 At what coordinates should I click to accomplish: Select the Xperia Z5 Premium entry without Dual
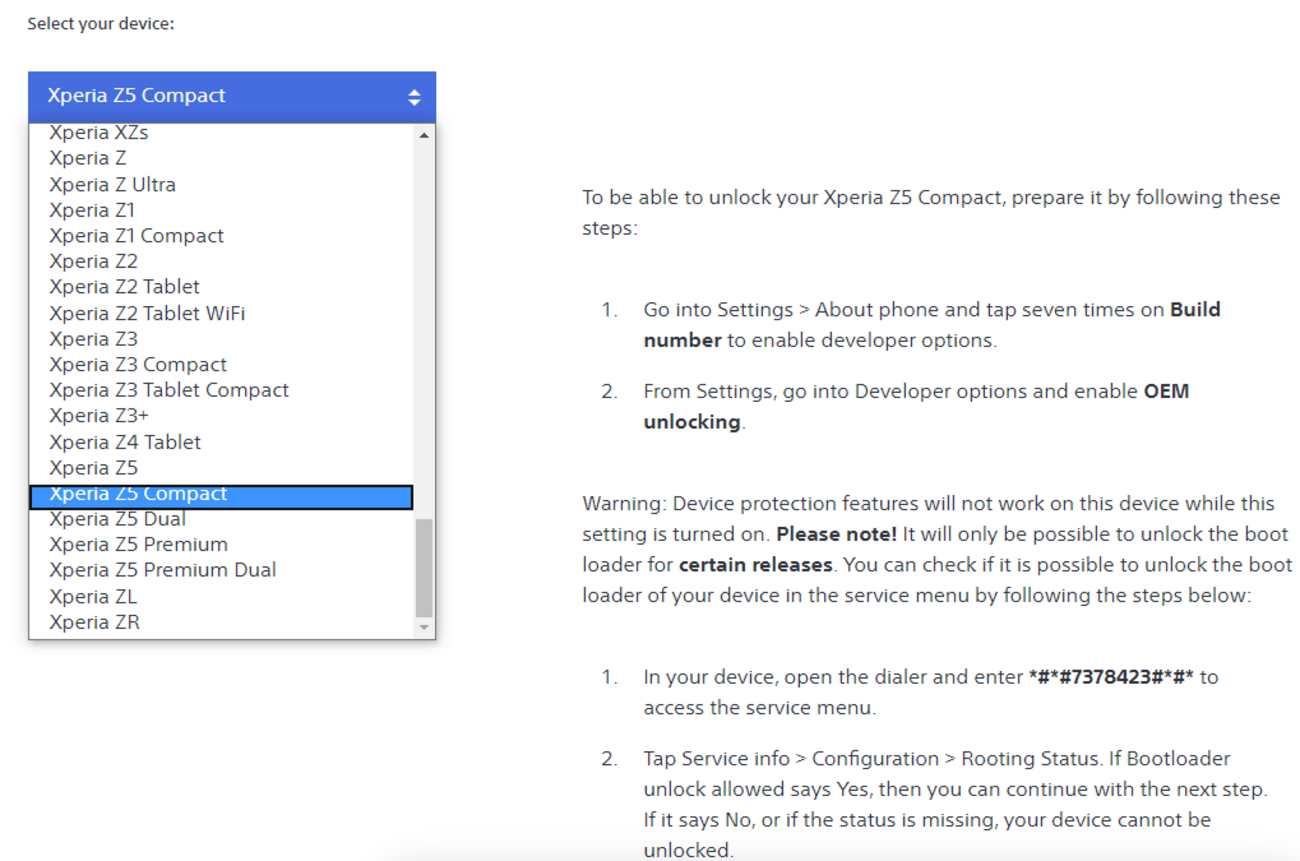coord(222,545)
